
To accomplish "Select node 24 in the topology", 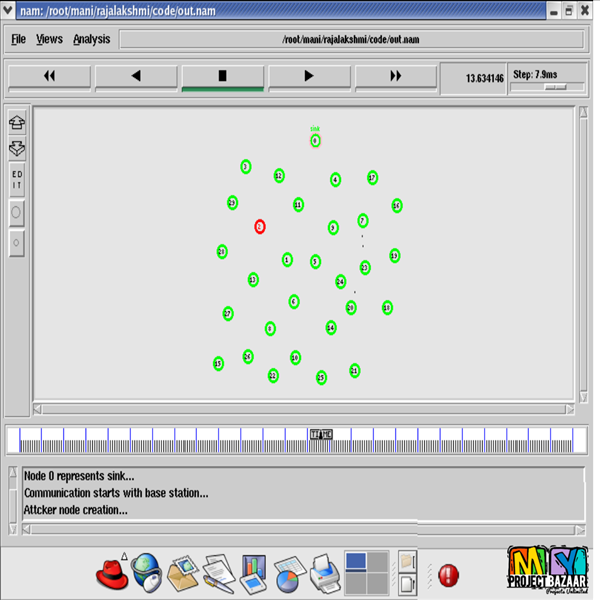I will [340, 282].
